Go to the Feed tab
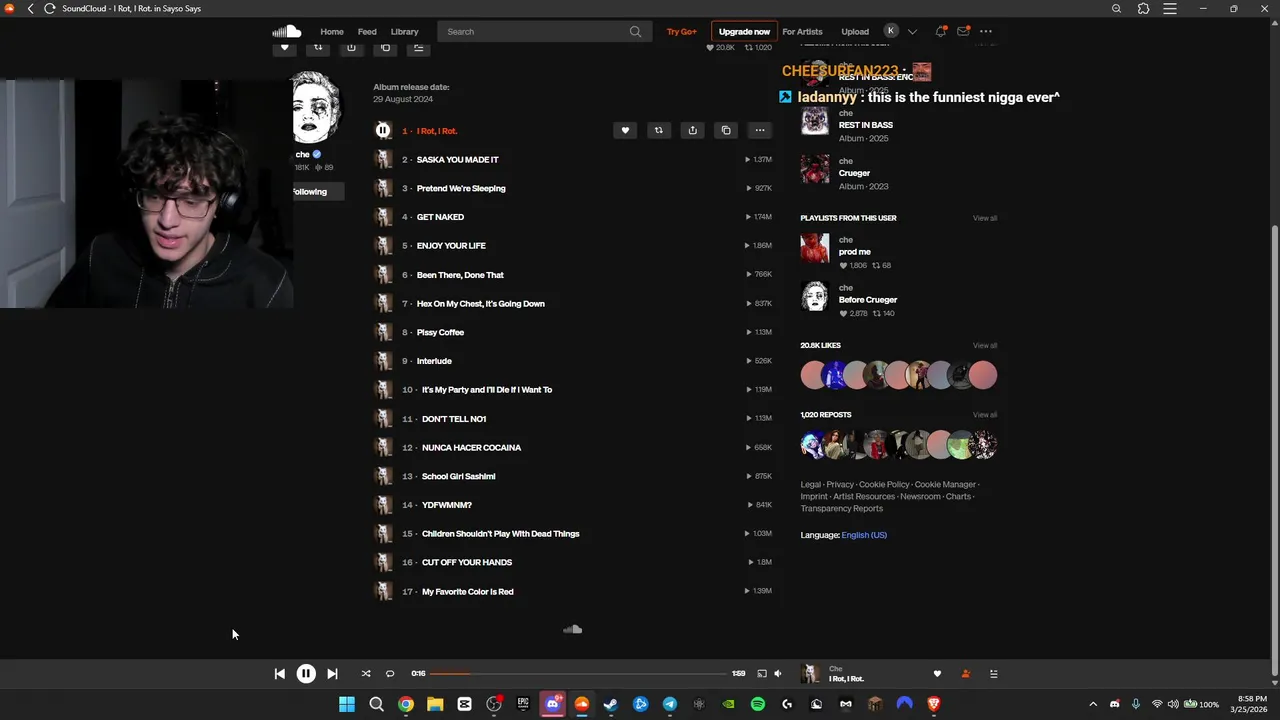The image size is (1280, 720). pos(367,31)
